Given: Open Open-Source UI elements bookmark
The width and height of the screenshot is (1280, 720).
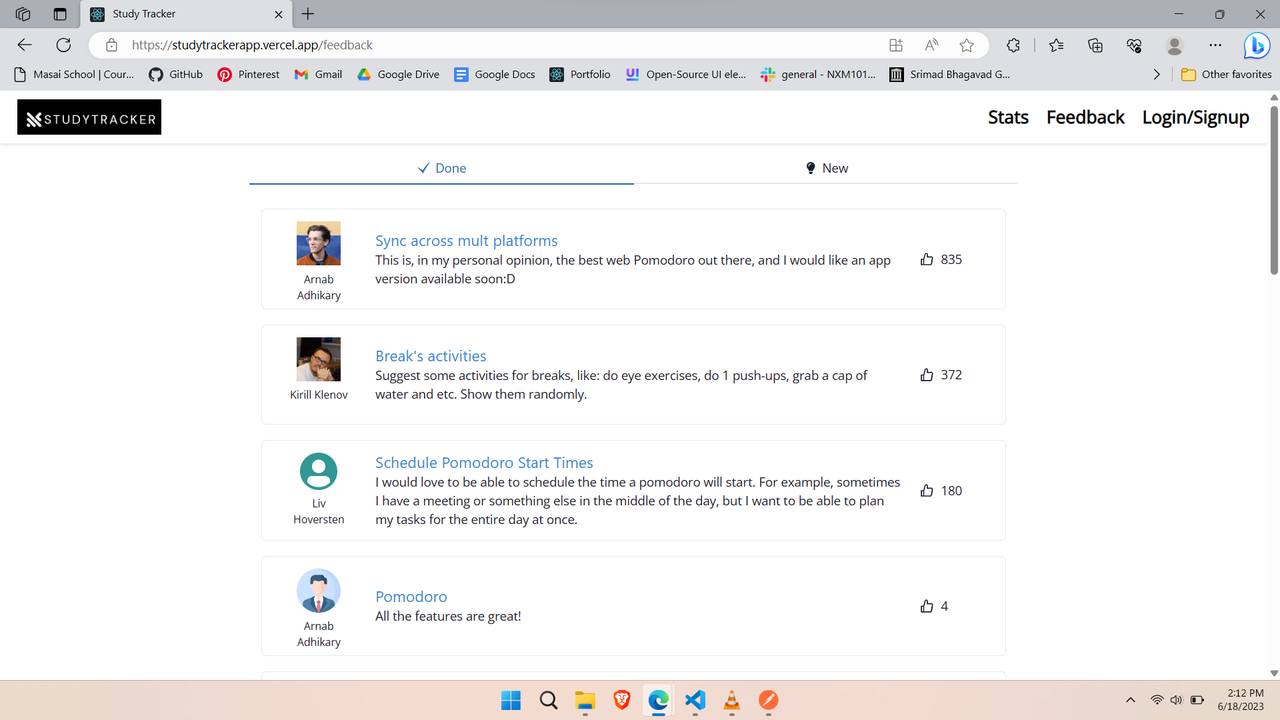Looking at the screenshot, I should point(685,74).
